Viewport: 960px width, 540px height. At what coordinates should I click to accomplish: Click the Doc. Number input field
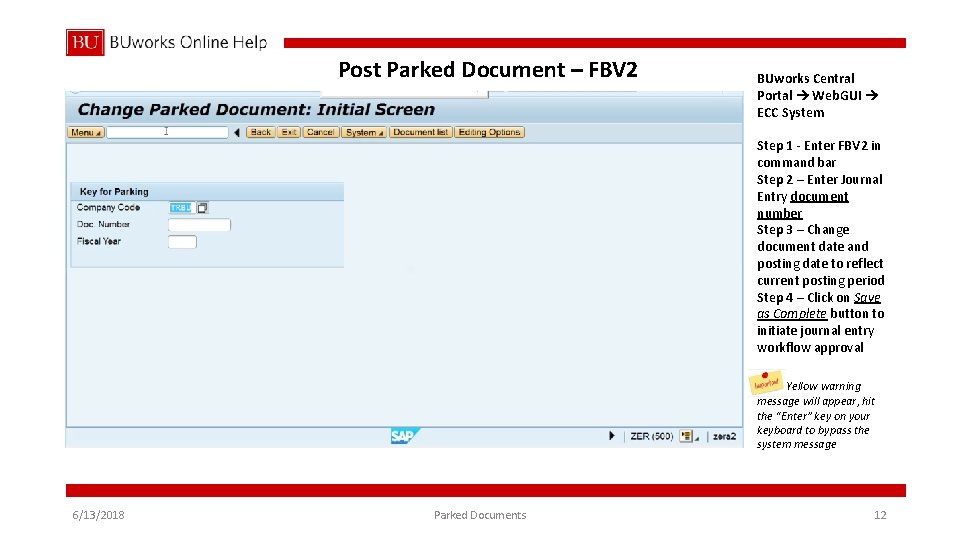(200, 225)
